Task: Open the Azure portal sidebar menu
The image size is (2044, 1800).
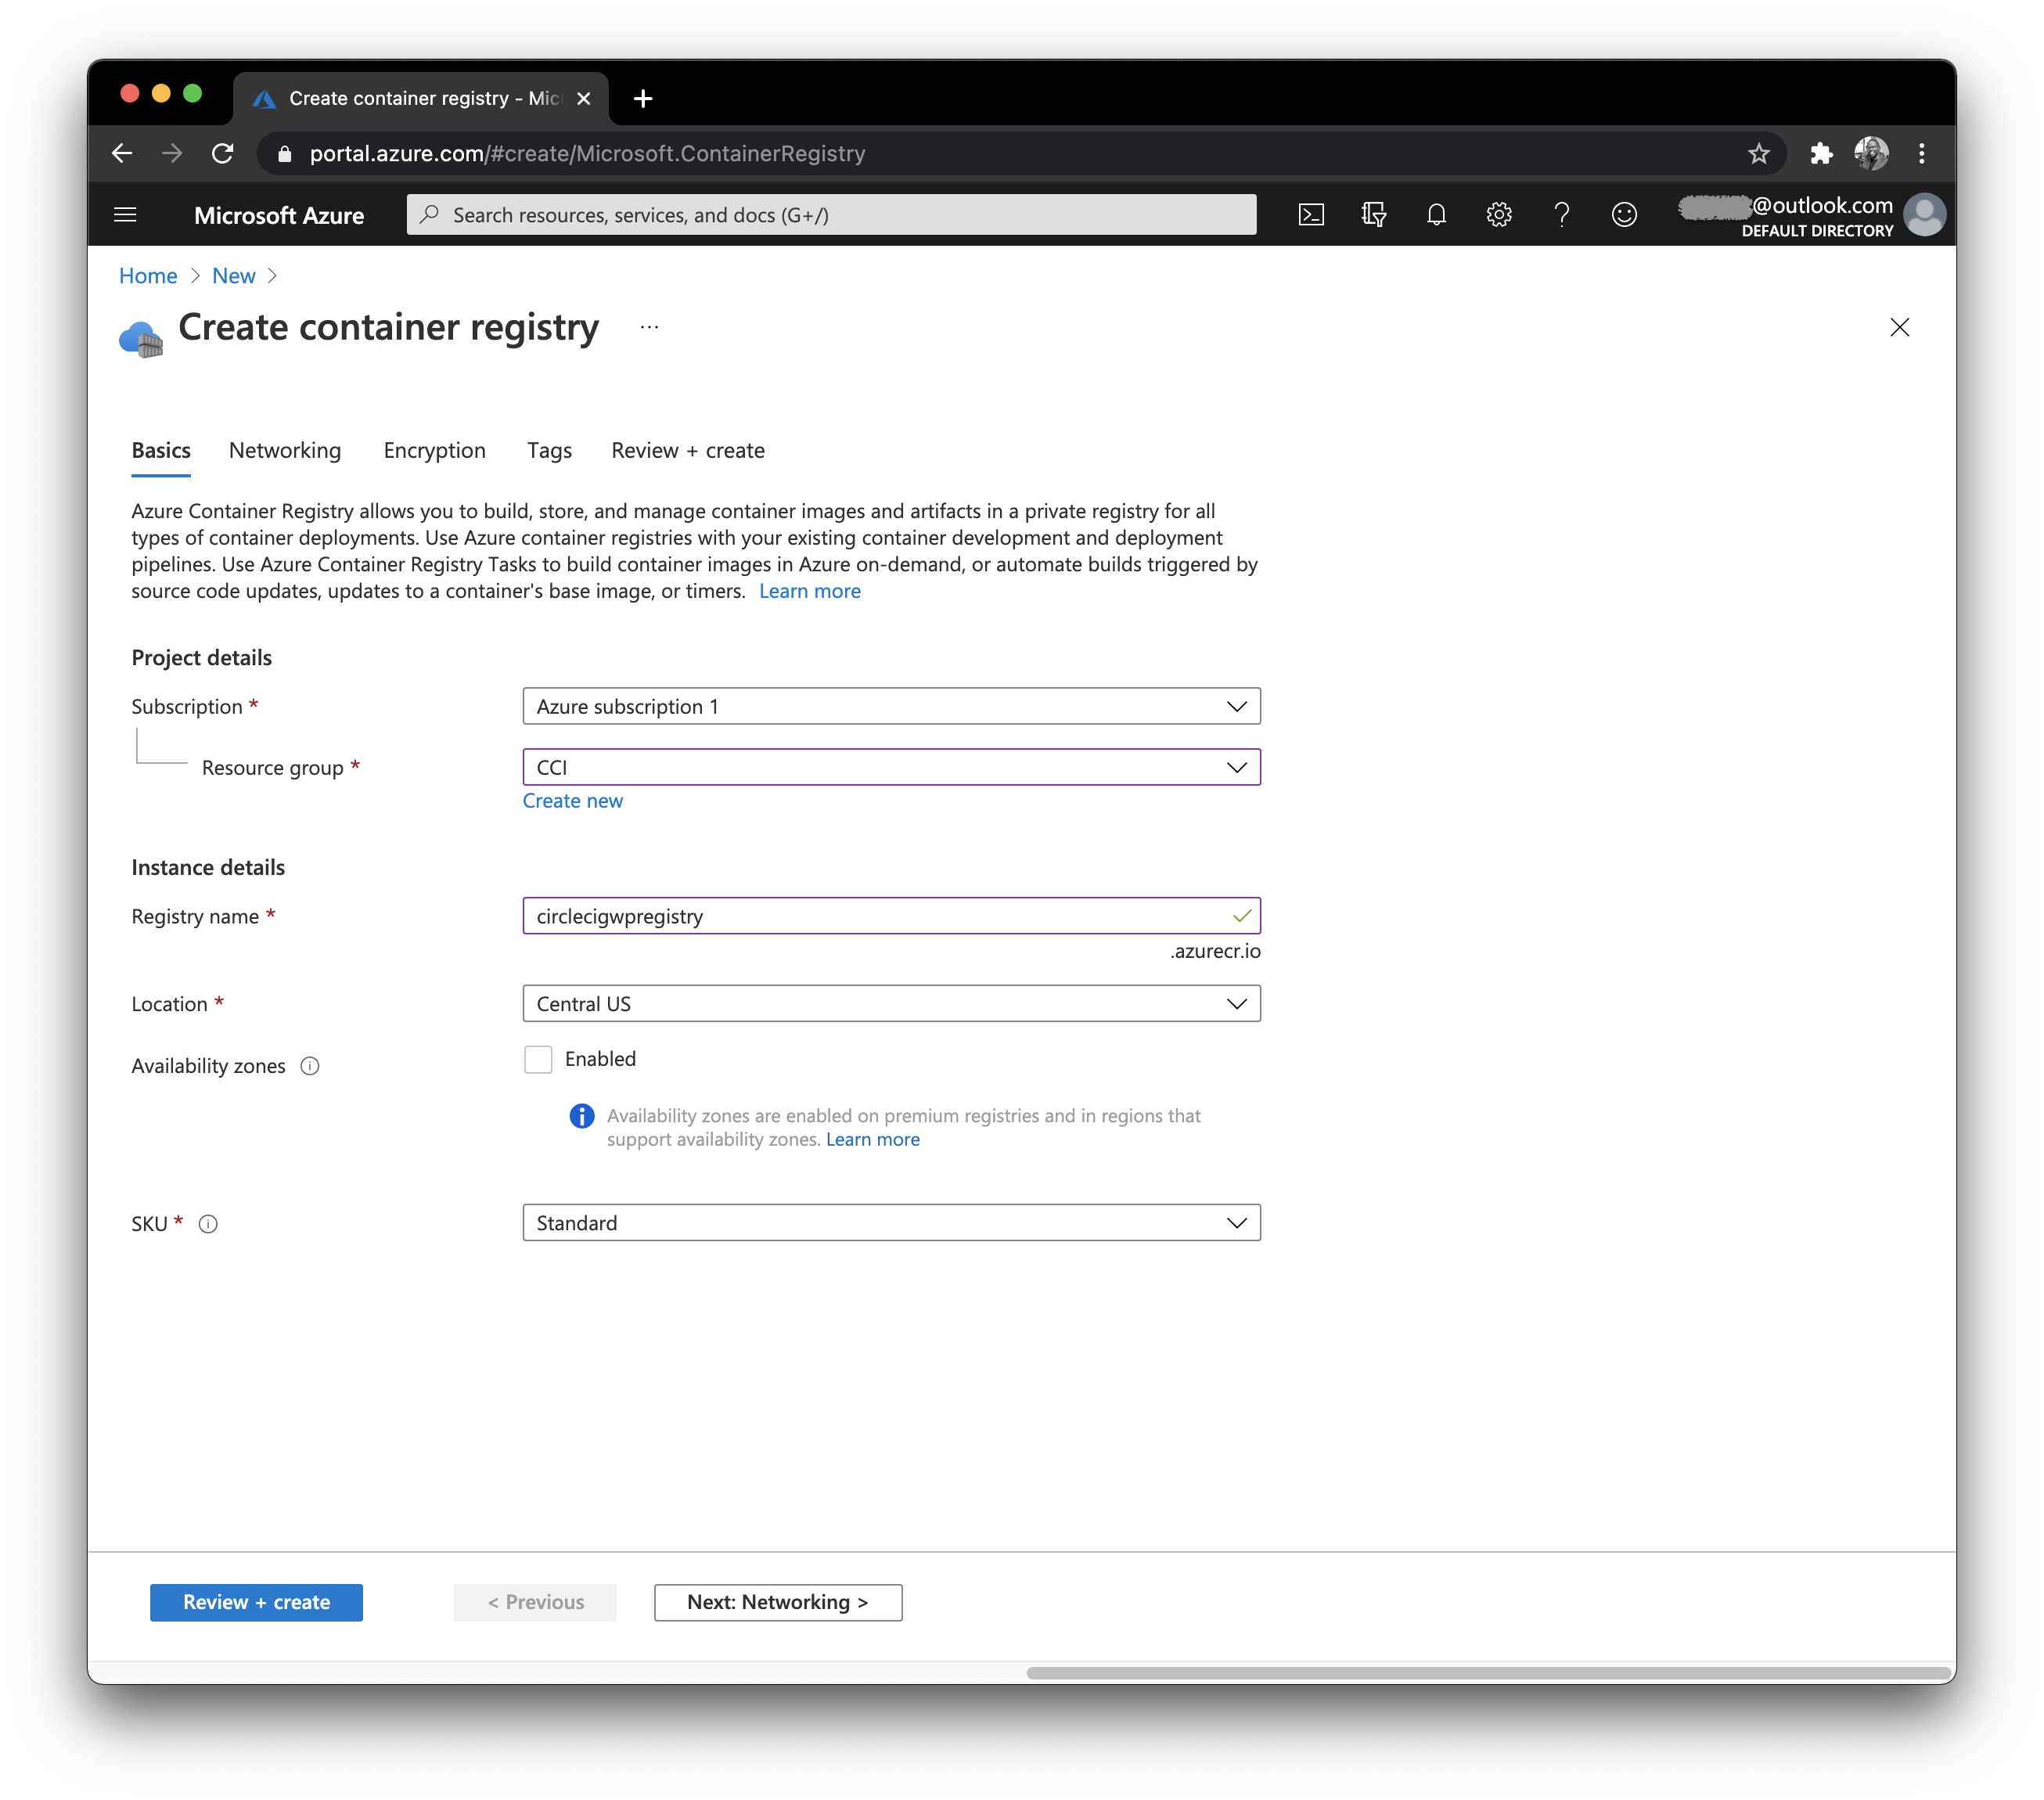Action: point(126,214)
